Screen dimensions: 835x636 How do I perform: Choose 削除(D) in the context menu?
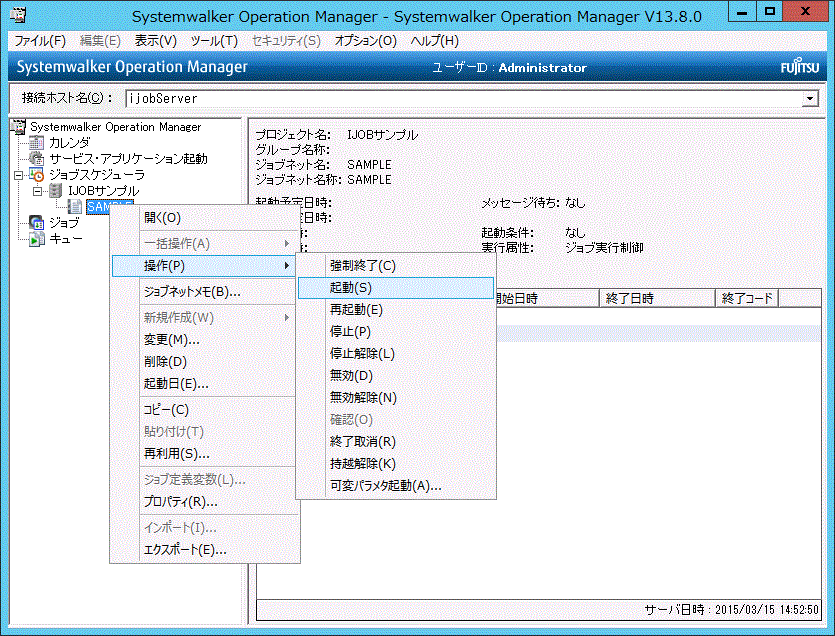[205, 362]
